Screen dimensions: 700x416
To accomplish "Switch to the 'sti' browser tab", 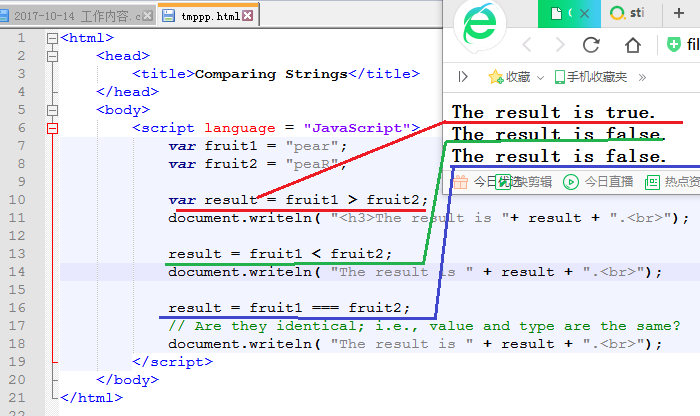I will coord(630,13).
